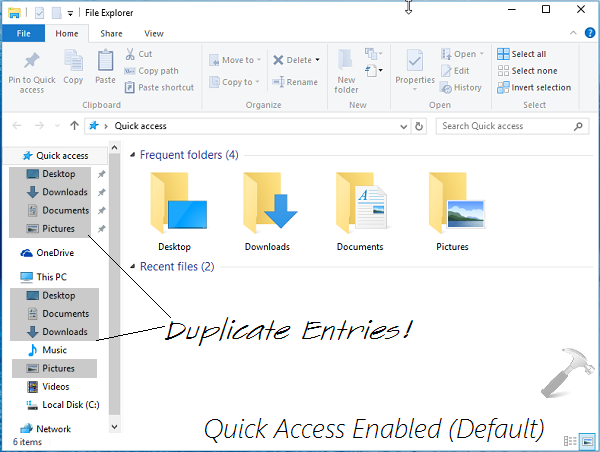Click Properties quick toolbar icon in title bar
Screen dimensions: 600x452
(x=39, y=13)
